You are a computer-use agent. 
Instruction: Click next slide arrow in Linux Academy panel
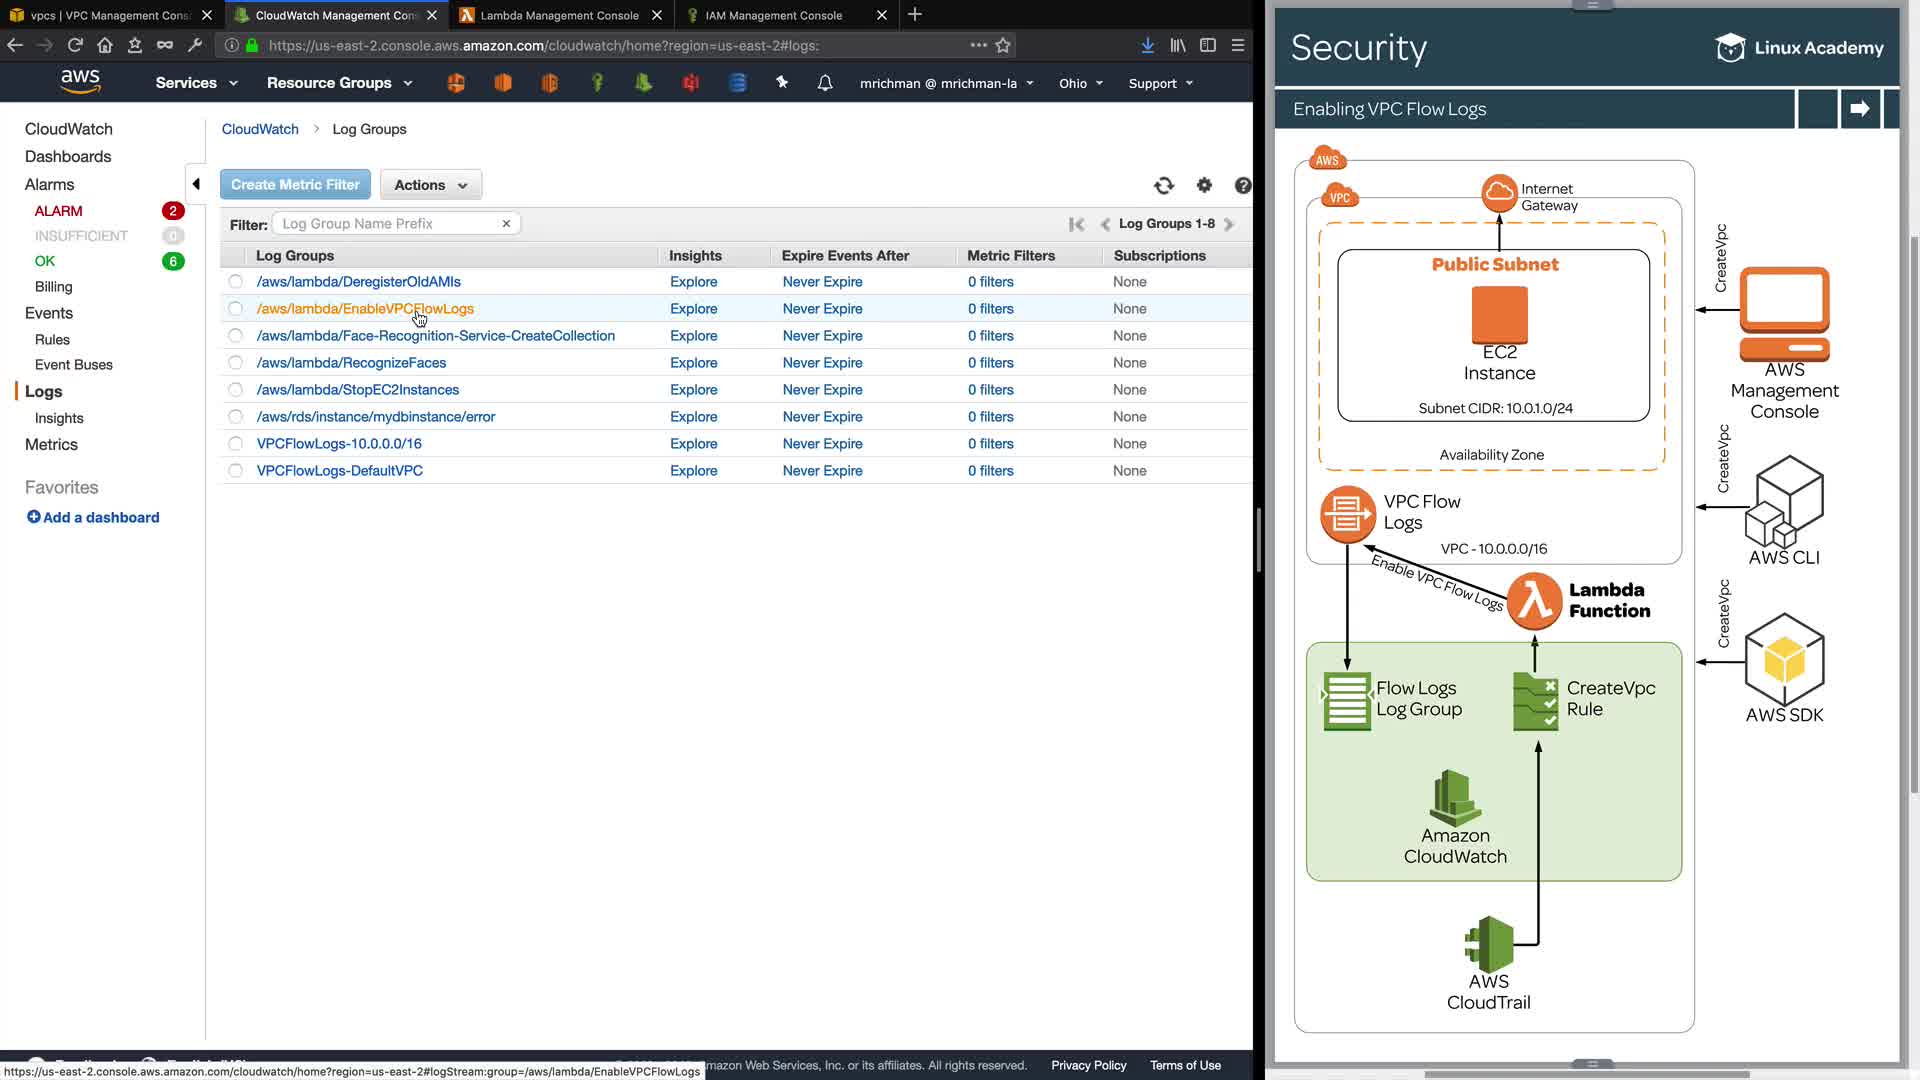pos(1859,109)
